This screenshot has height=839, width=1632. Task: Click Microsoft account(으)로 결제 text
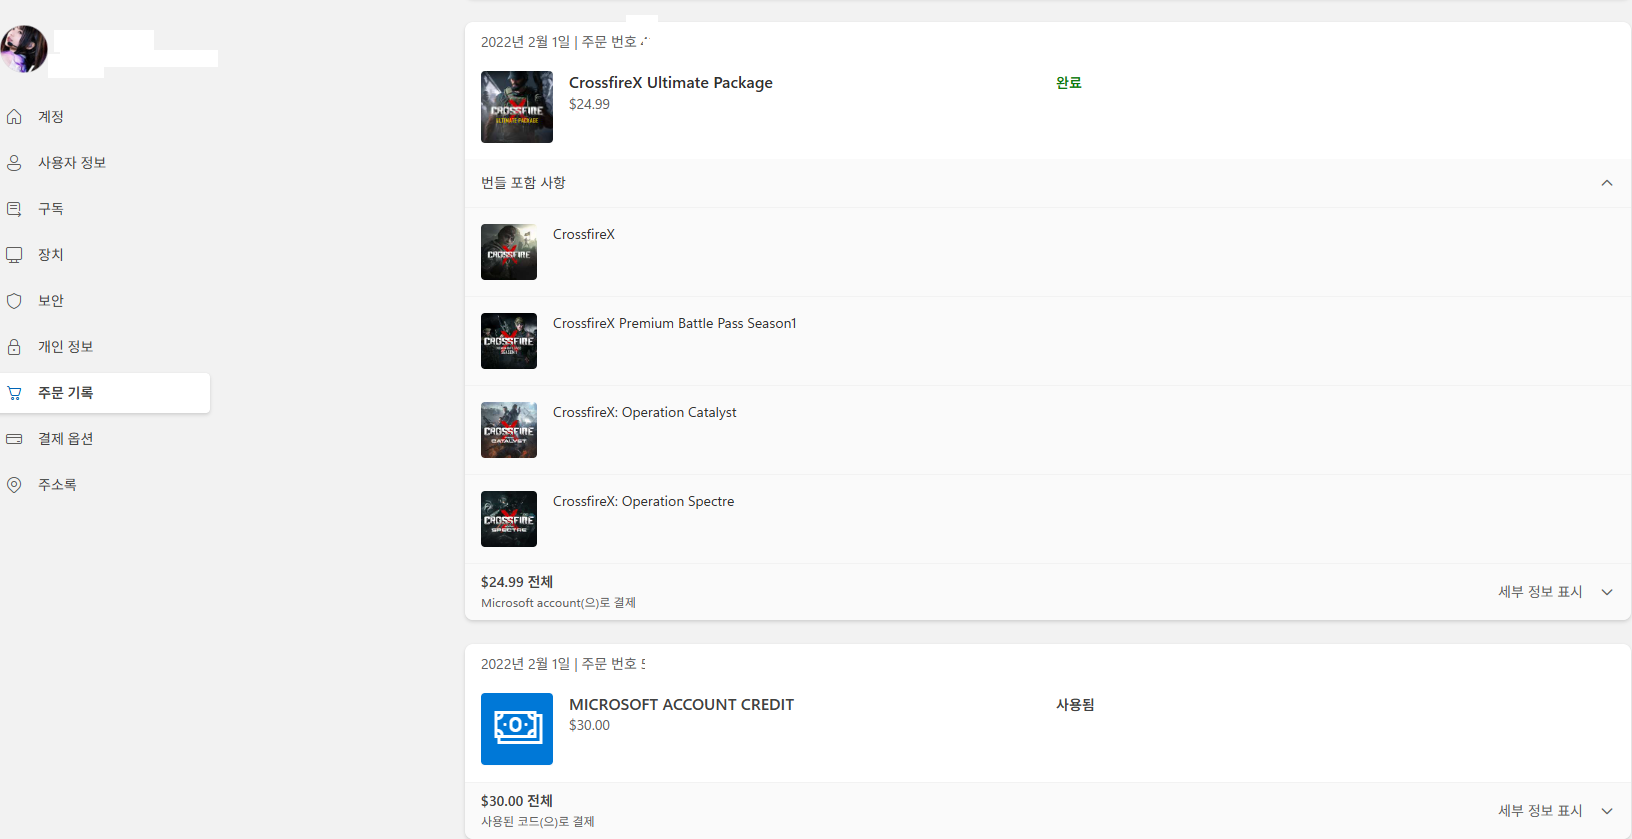pos(558,603)
